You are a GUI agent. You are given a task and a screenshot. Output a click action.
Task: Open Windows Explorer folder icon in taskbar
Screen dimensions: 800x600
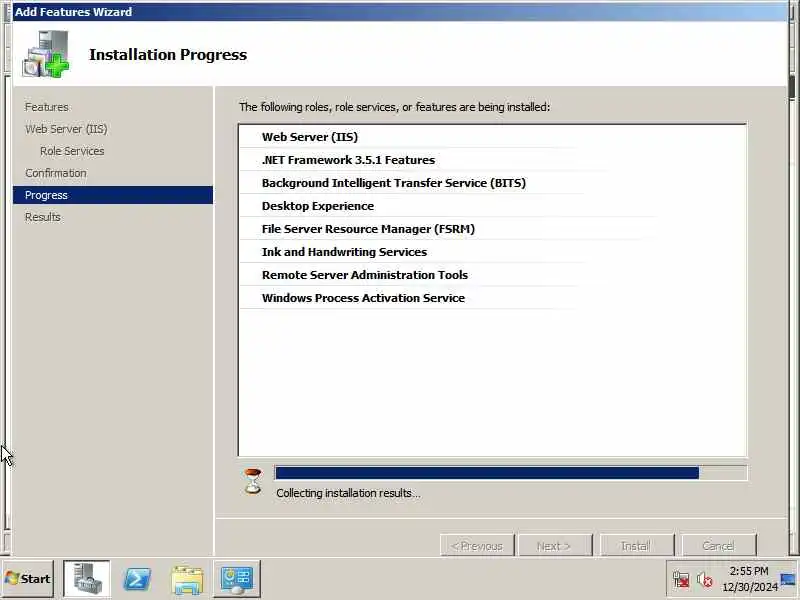click(x=187, y=580)
